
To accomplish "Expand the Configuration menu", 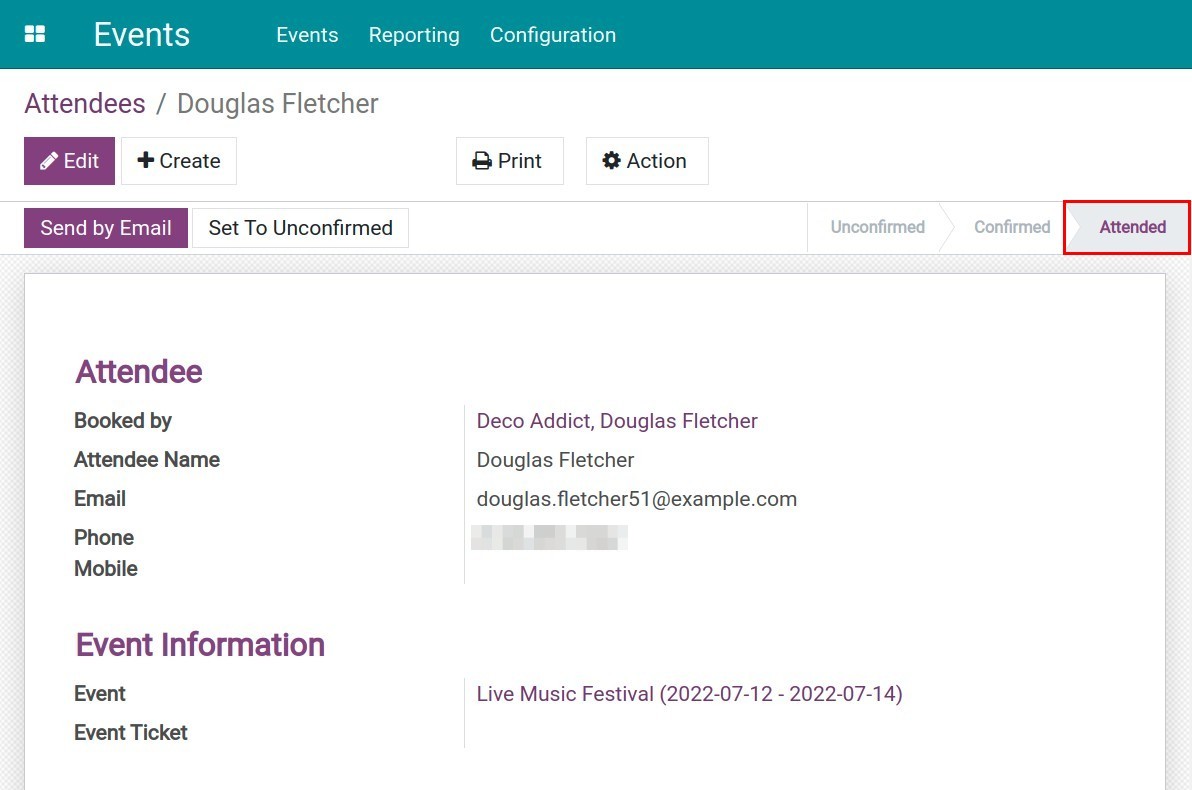I will pyautogui.click(x=552, y=35).
